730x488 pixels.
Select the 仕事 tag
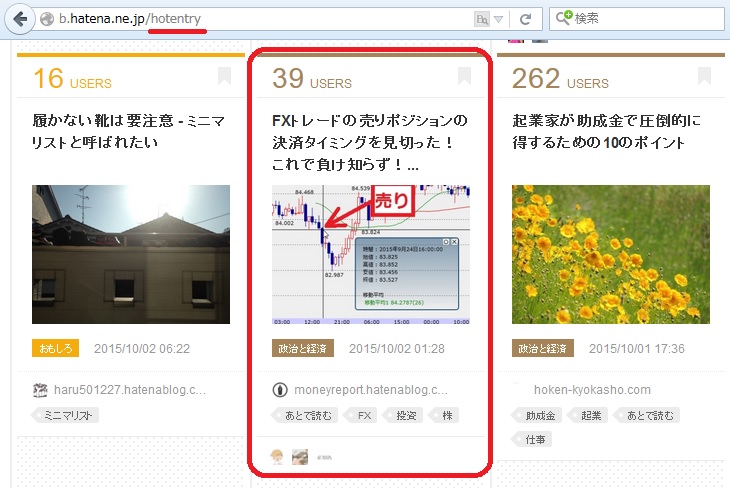532,439
